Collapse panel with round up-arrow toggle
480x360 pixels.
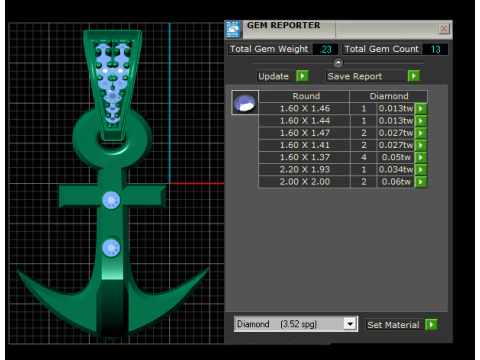338,62
